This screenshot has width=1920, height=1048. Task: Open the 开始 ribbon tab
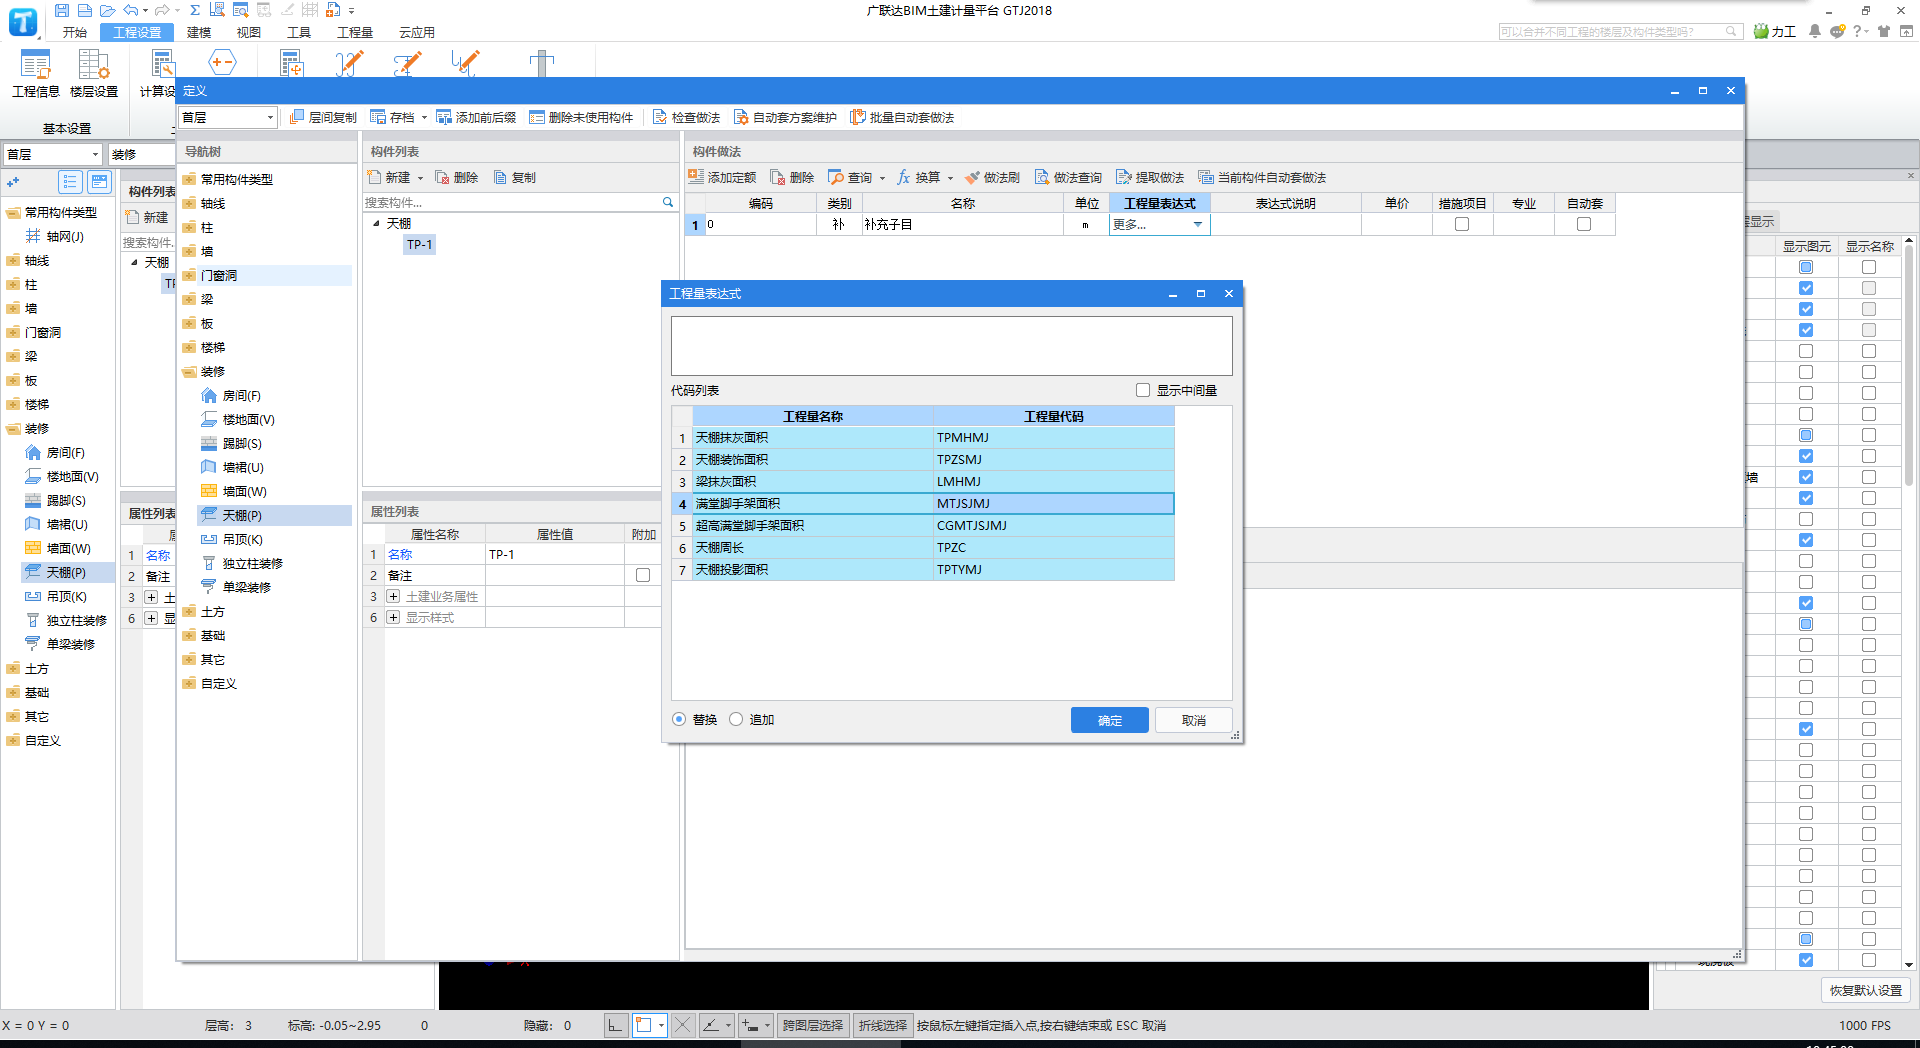(x=75, y=32)
